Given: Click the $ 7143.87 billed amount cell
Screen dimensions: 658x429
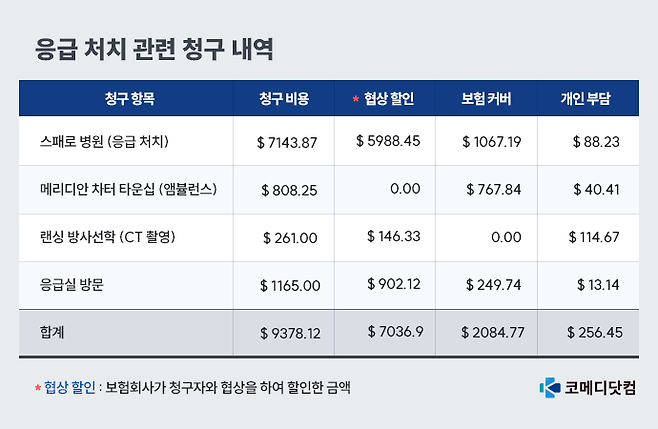Looking at the screenshot, I should [287, 142].
